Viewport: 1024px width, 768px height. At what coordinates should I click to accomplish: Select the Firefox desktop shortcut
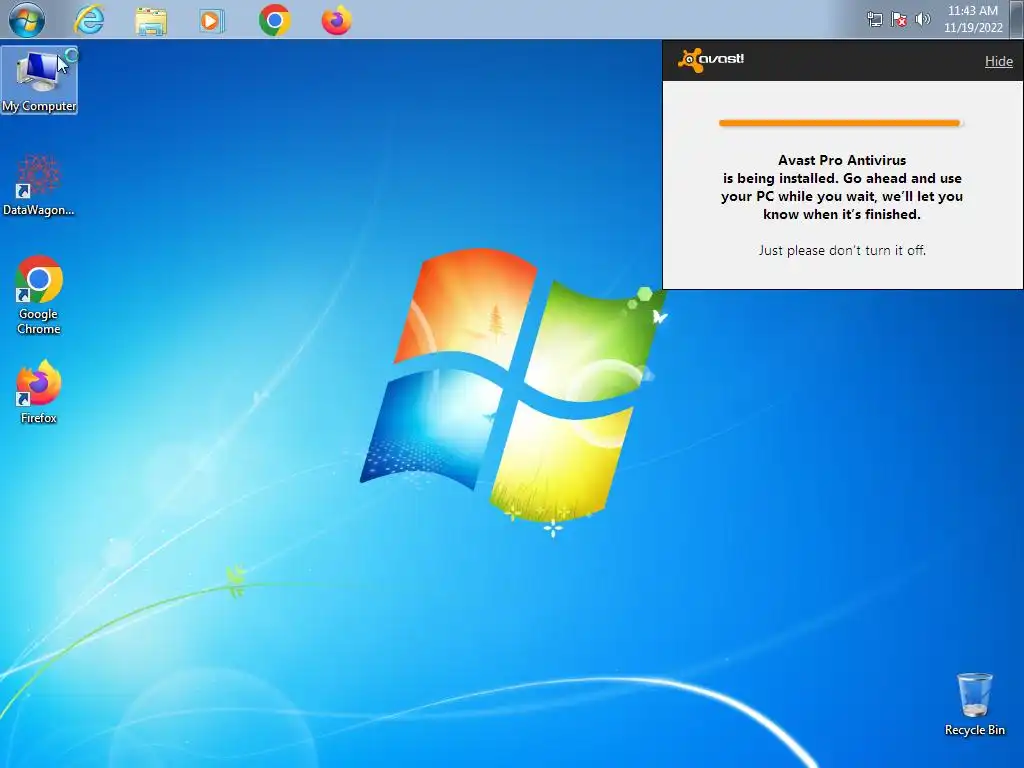[39, 392]
